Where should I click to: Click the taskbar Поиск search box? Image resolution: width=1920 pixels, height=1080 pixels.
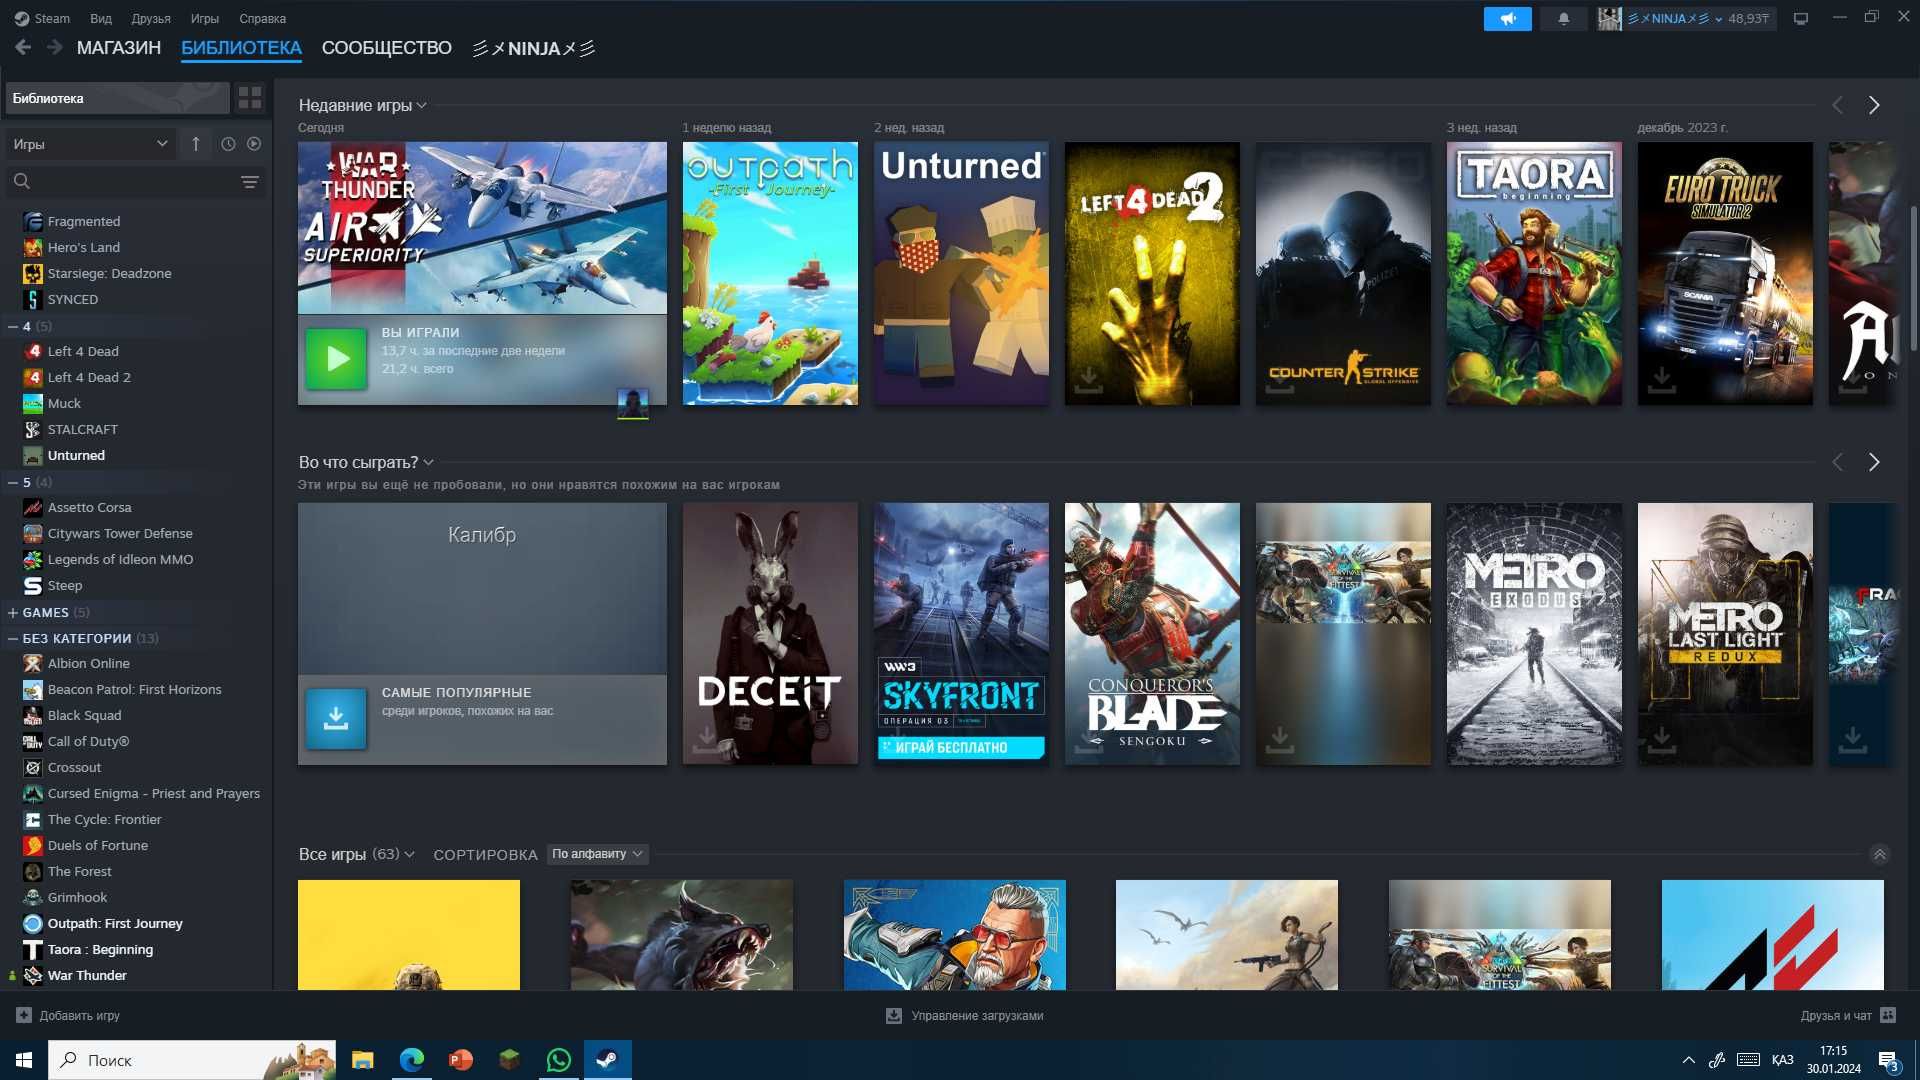(192, 1060)
